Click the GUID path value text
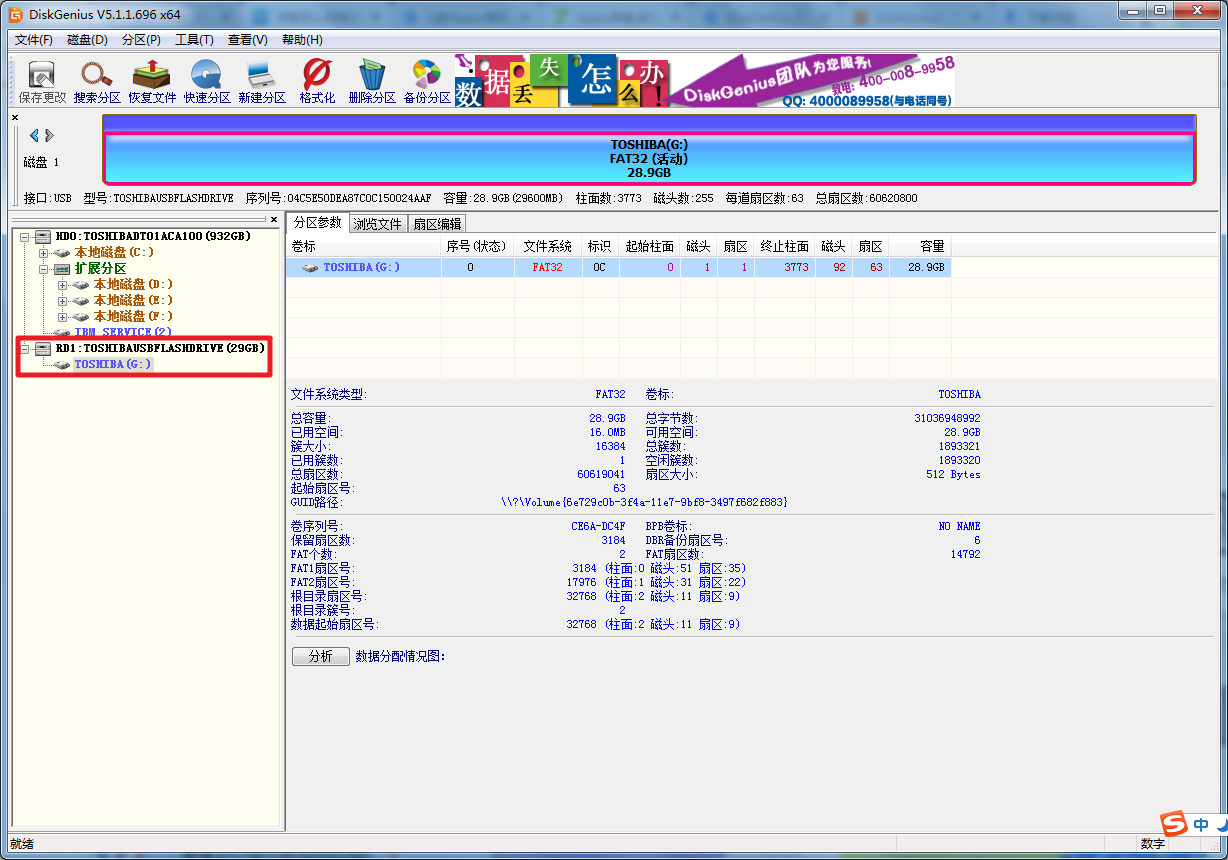Screen dimensions: 1228x860 pos(644,502)
